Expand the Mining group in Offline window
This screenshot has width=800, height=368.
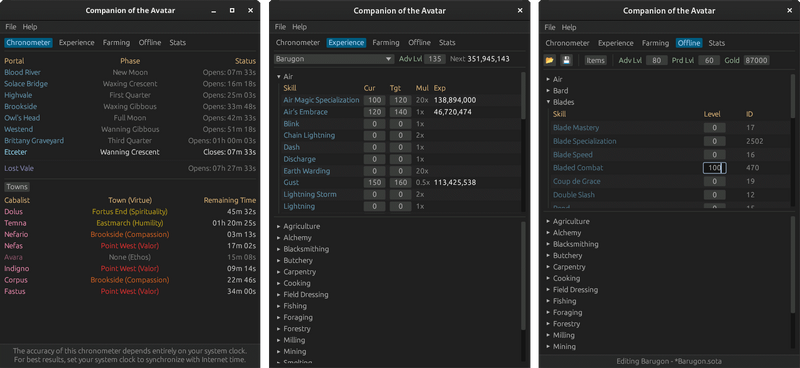point(548,347)
